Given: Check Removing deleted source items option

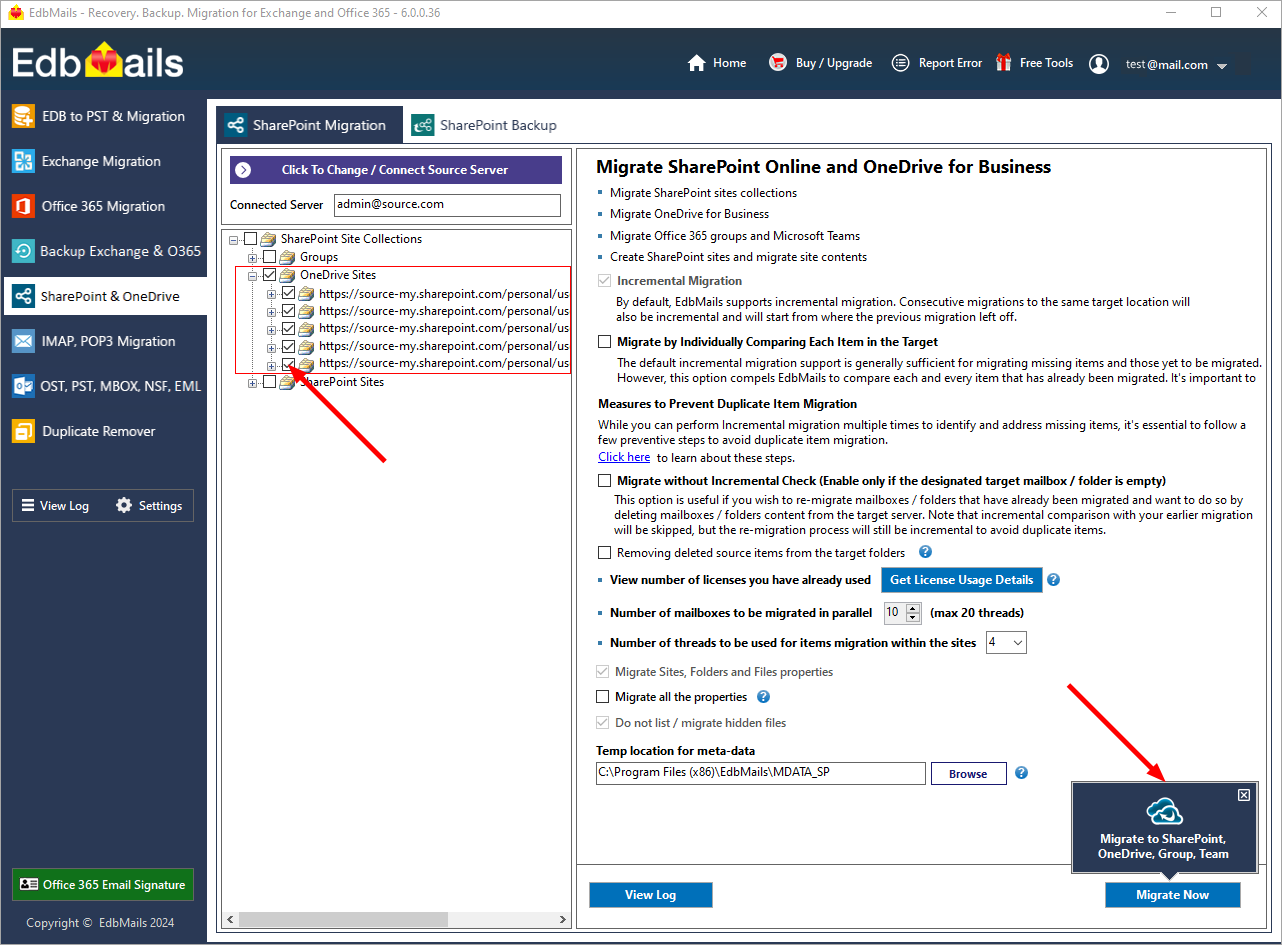Looking at the screenshot, I should coord(604,552).
